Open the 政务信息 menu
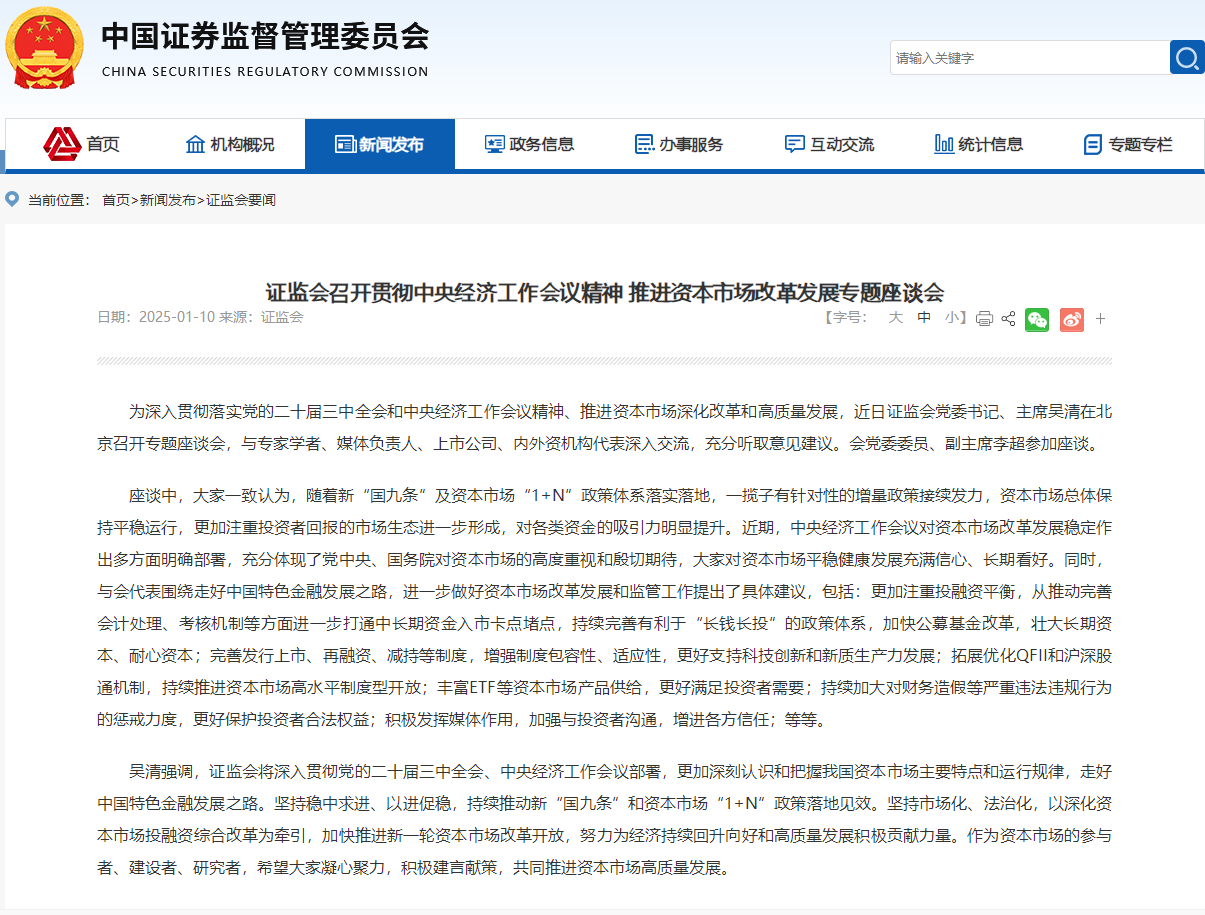Viewport: 1205px width, 915px height. (x=529, y=145)
